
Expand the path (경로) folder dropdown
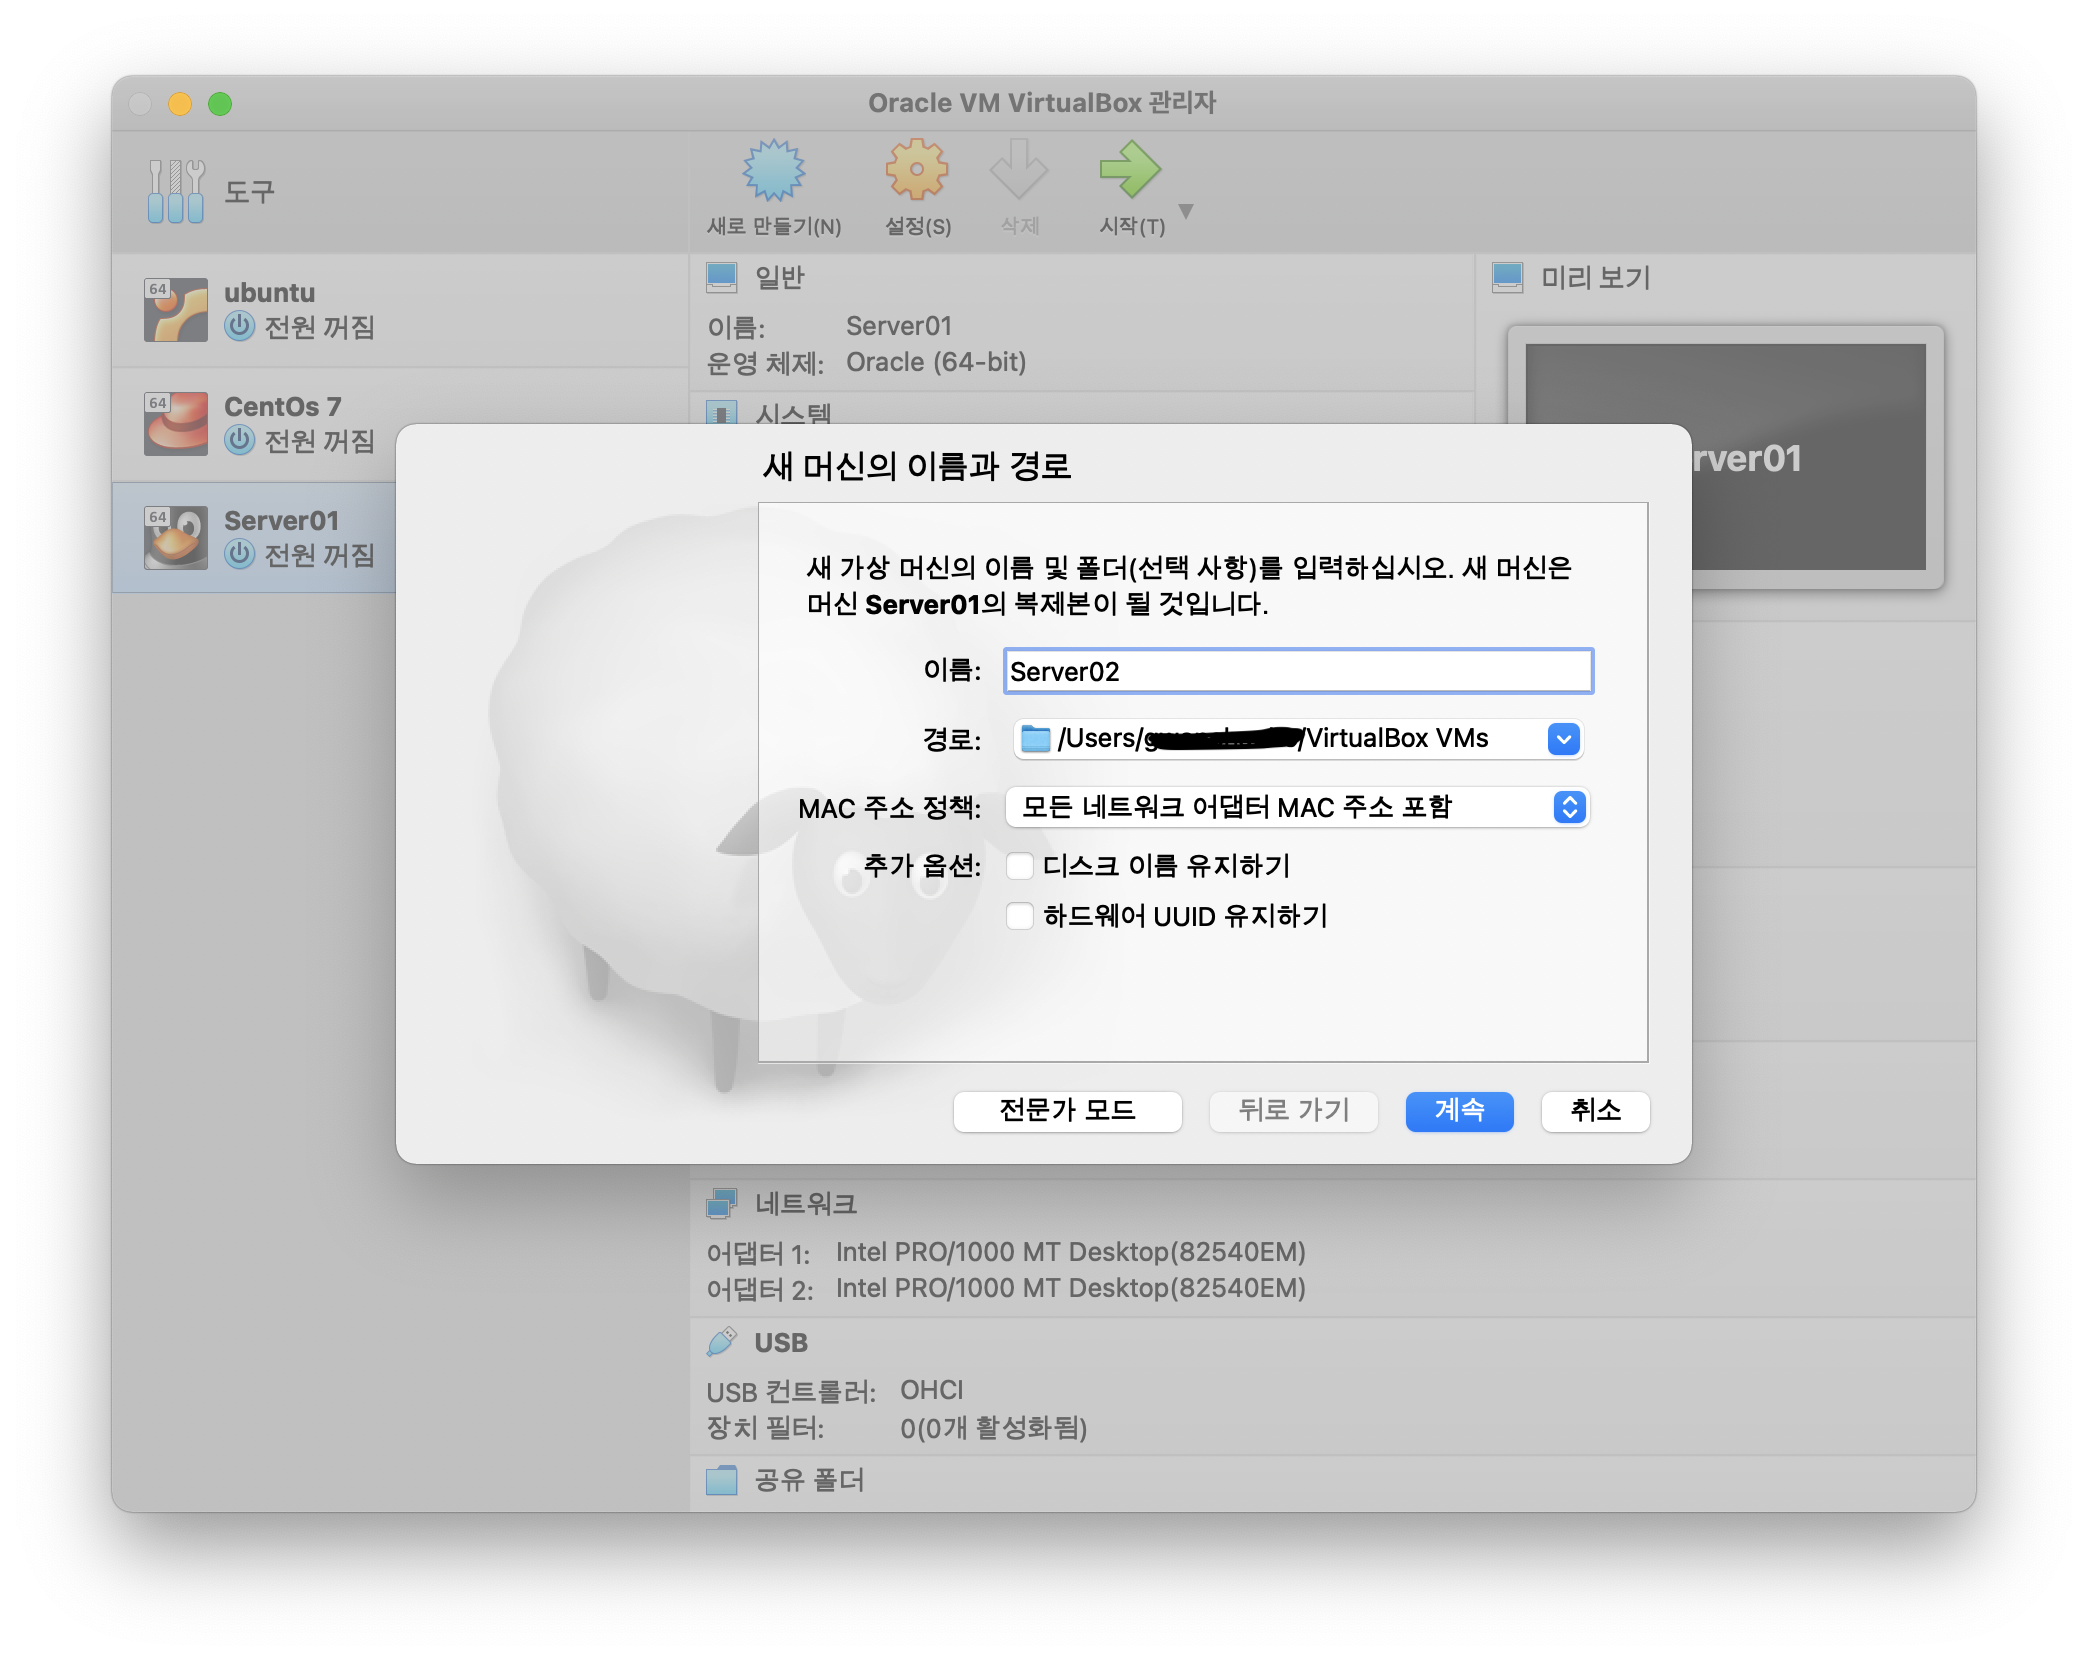point(1563,739)
